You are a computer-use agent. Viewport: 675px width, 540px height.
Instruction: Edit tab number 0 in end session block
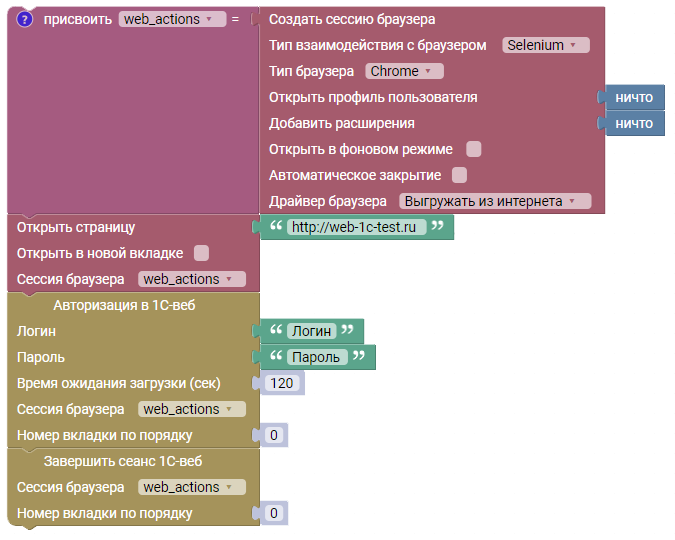tap(275, 513)
